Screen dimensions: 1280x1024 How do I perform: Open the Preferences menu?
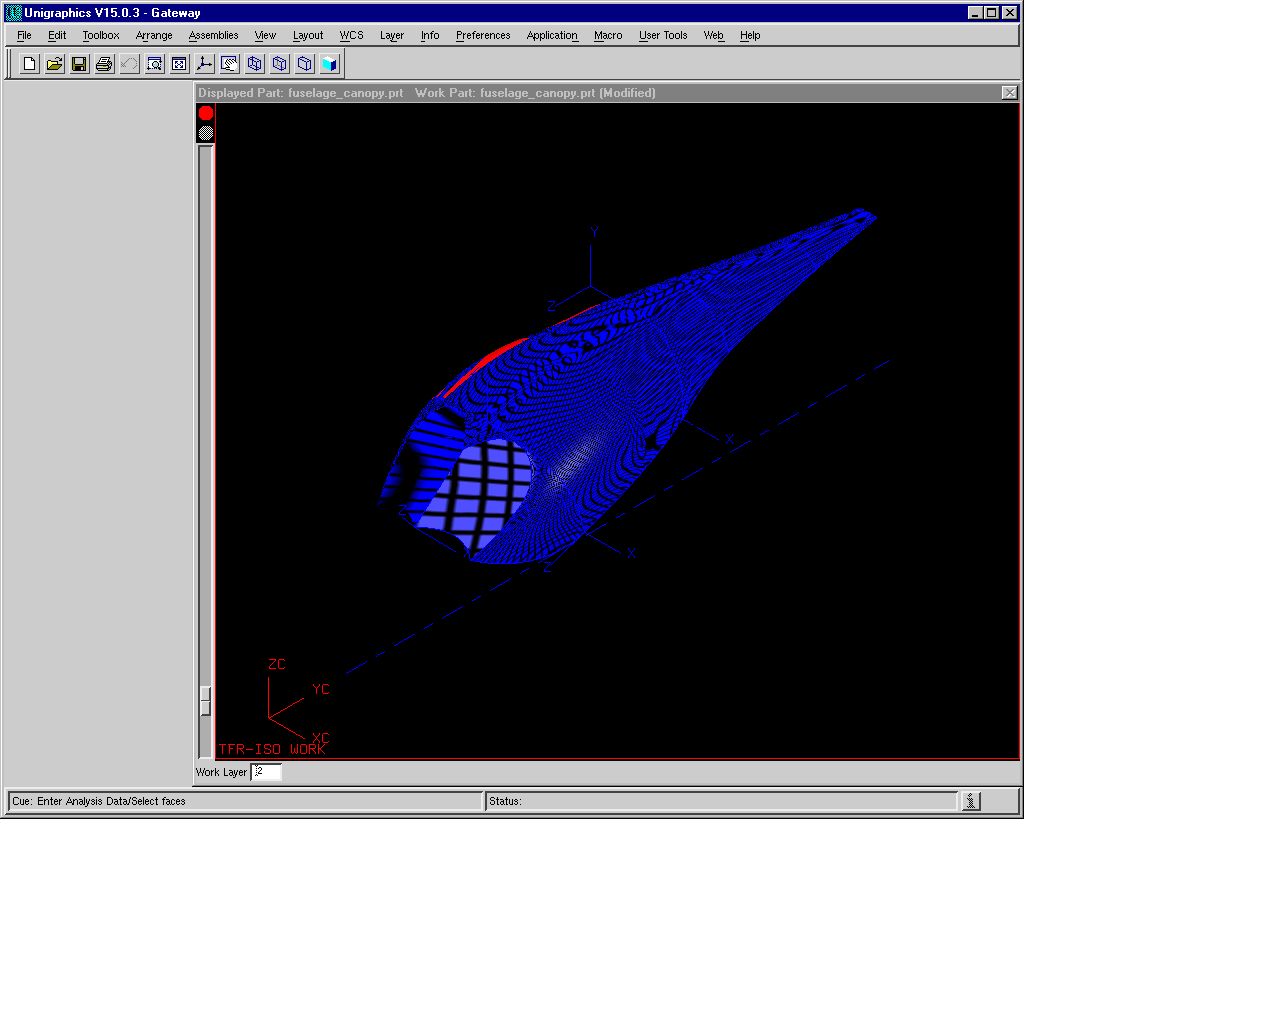pyautogui.click(x=483, y=35)
